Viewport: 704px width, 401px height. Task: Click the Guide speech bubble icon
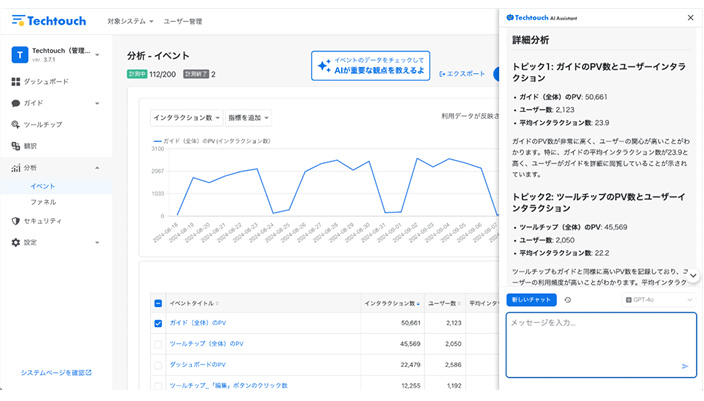[x=16, y=103]
